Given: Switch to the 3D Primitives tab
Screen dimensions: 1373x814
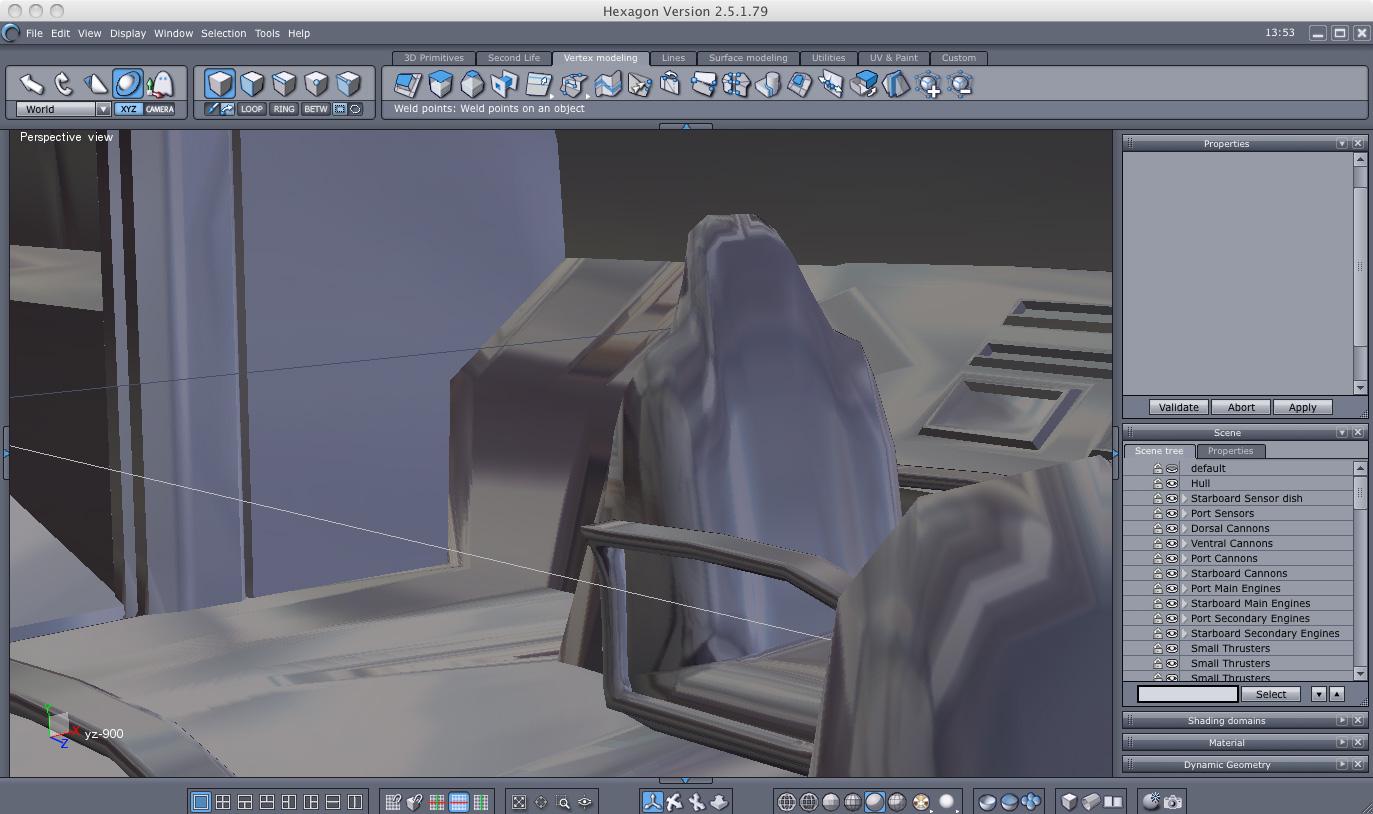Looking at the screenshot, I should (x=434, y=58).
